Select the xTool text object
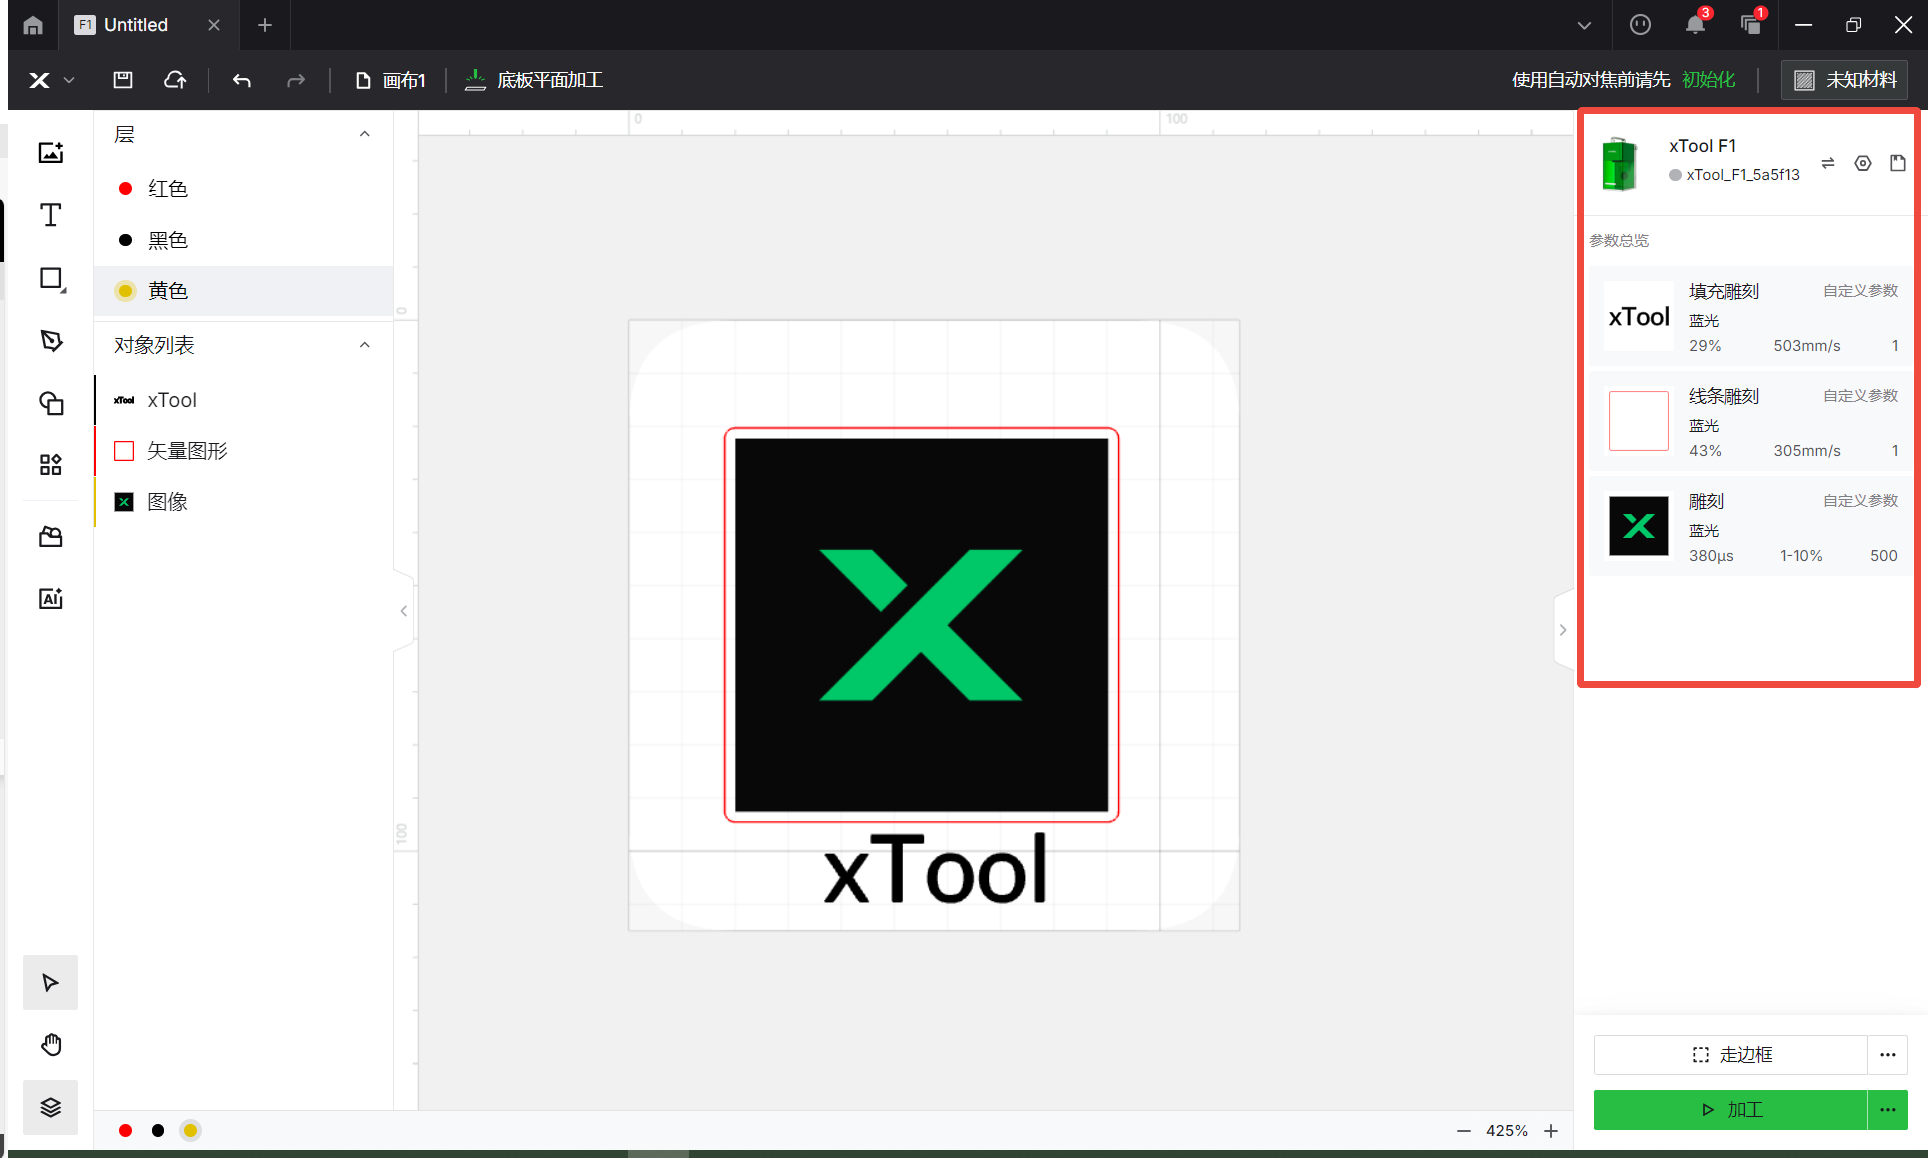 tap(244, 400)
